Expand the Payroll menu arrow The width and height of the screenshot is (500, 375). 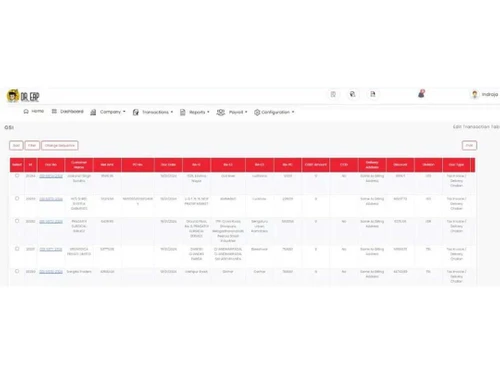[246, 112]
